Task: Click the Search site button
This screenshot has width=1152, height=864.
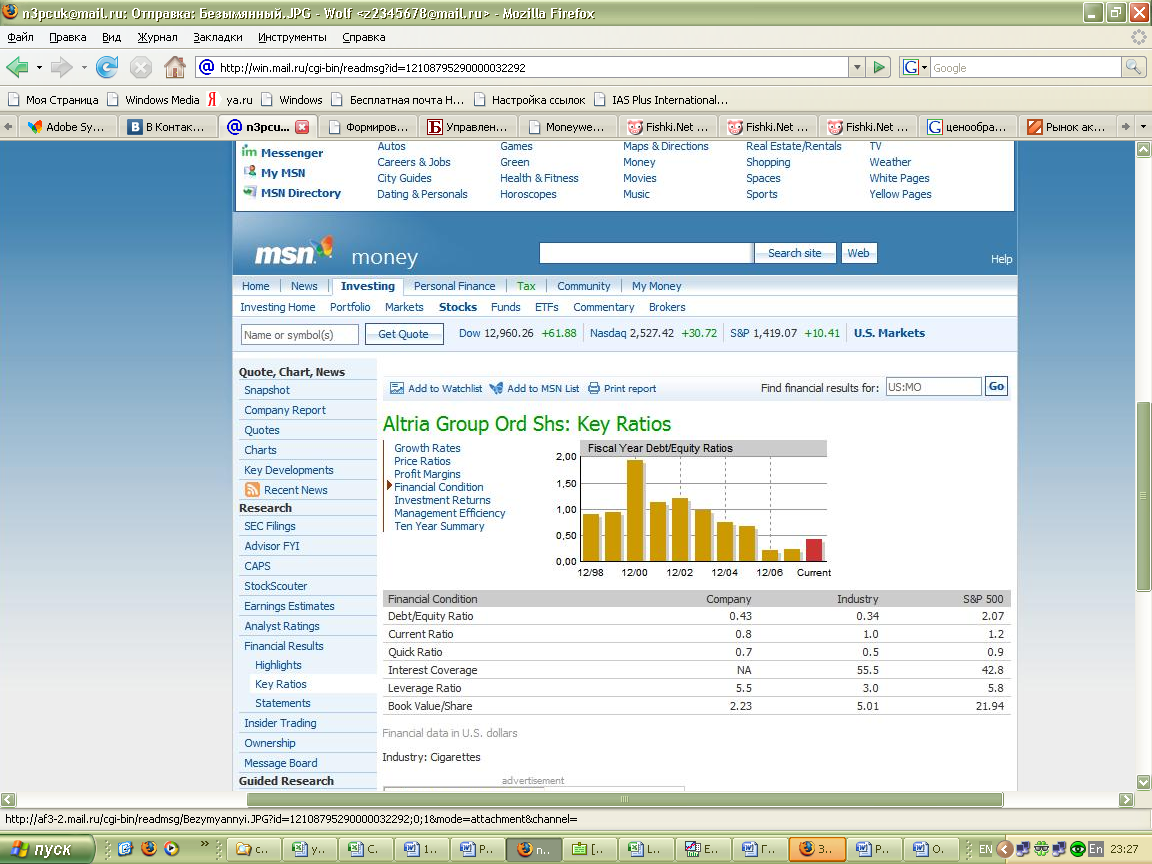Action: (x=795, y=253)
